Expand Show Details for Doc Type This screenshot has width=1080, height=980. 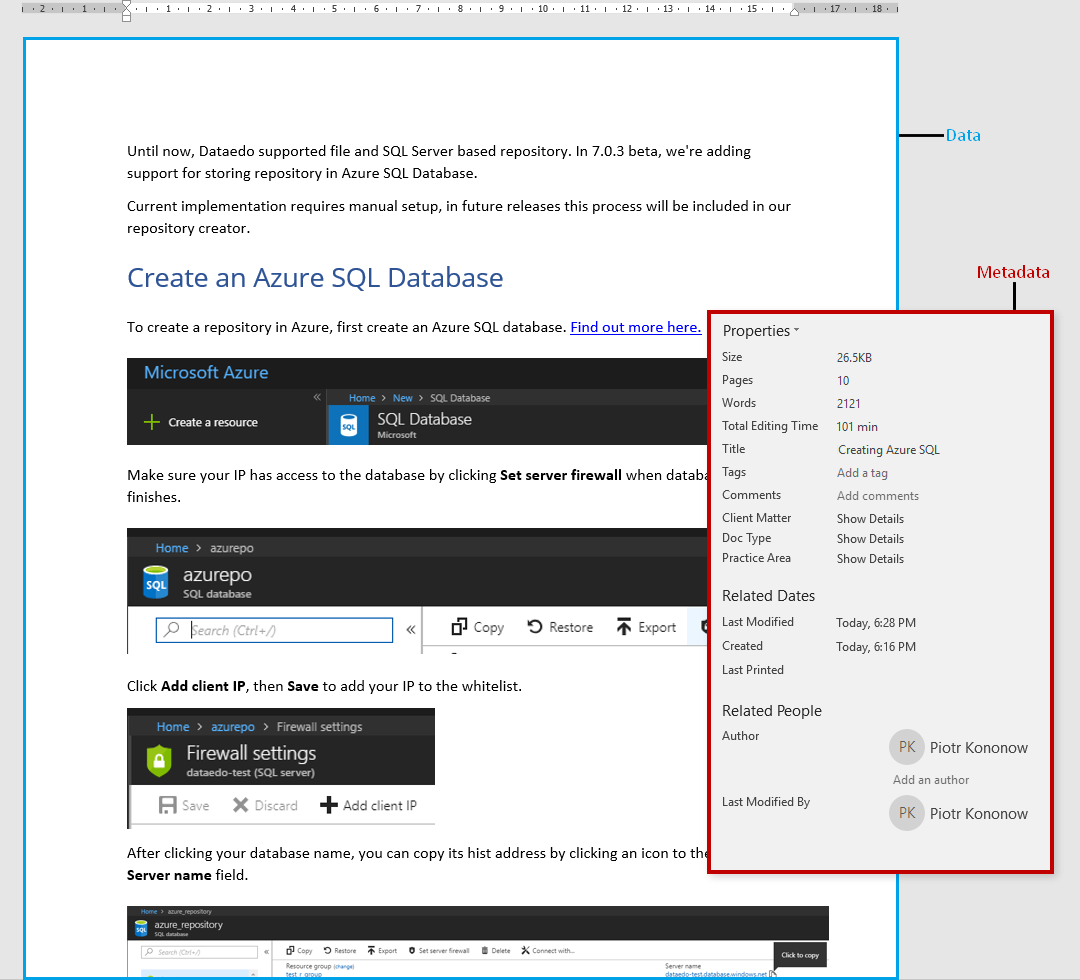point(870,538)
